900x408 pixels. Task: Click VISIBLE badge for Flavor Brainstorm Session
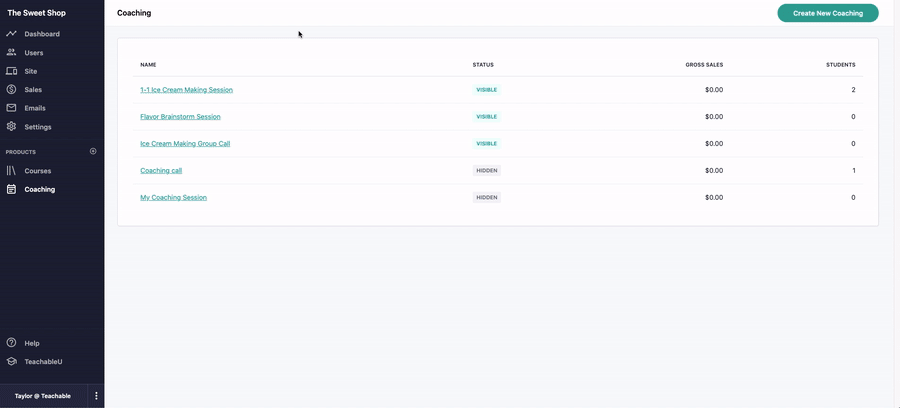pos(487,116)
